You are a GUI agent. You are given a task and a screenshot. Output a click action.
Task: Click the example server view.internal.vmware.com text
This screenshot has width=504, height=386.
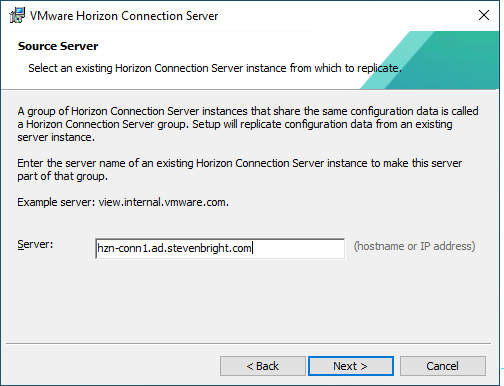(164, 202)
